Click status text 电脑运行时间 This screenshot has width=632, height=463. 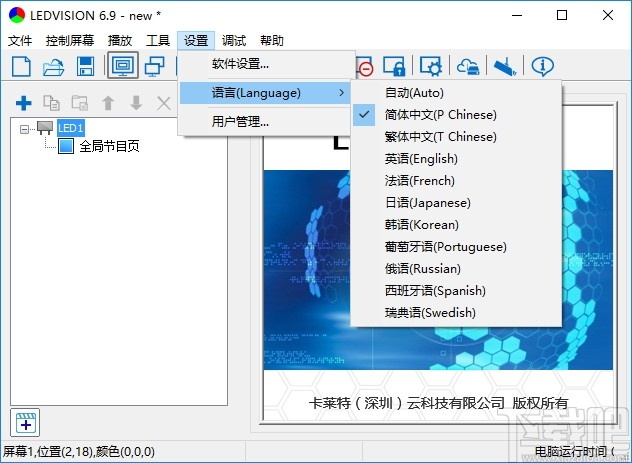point(570,452)
